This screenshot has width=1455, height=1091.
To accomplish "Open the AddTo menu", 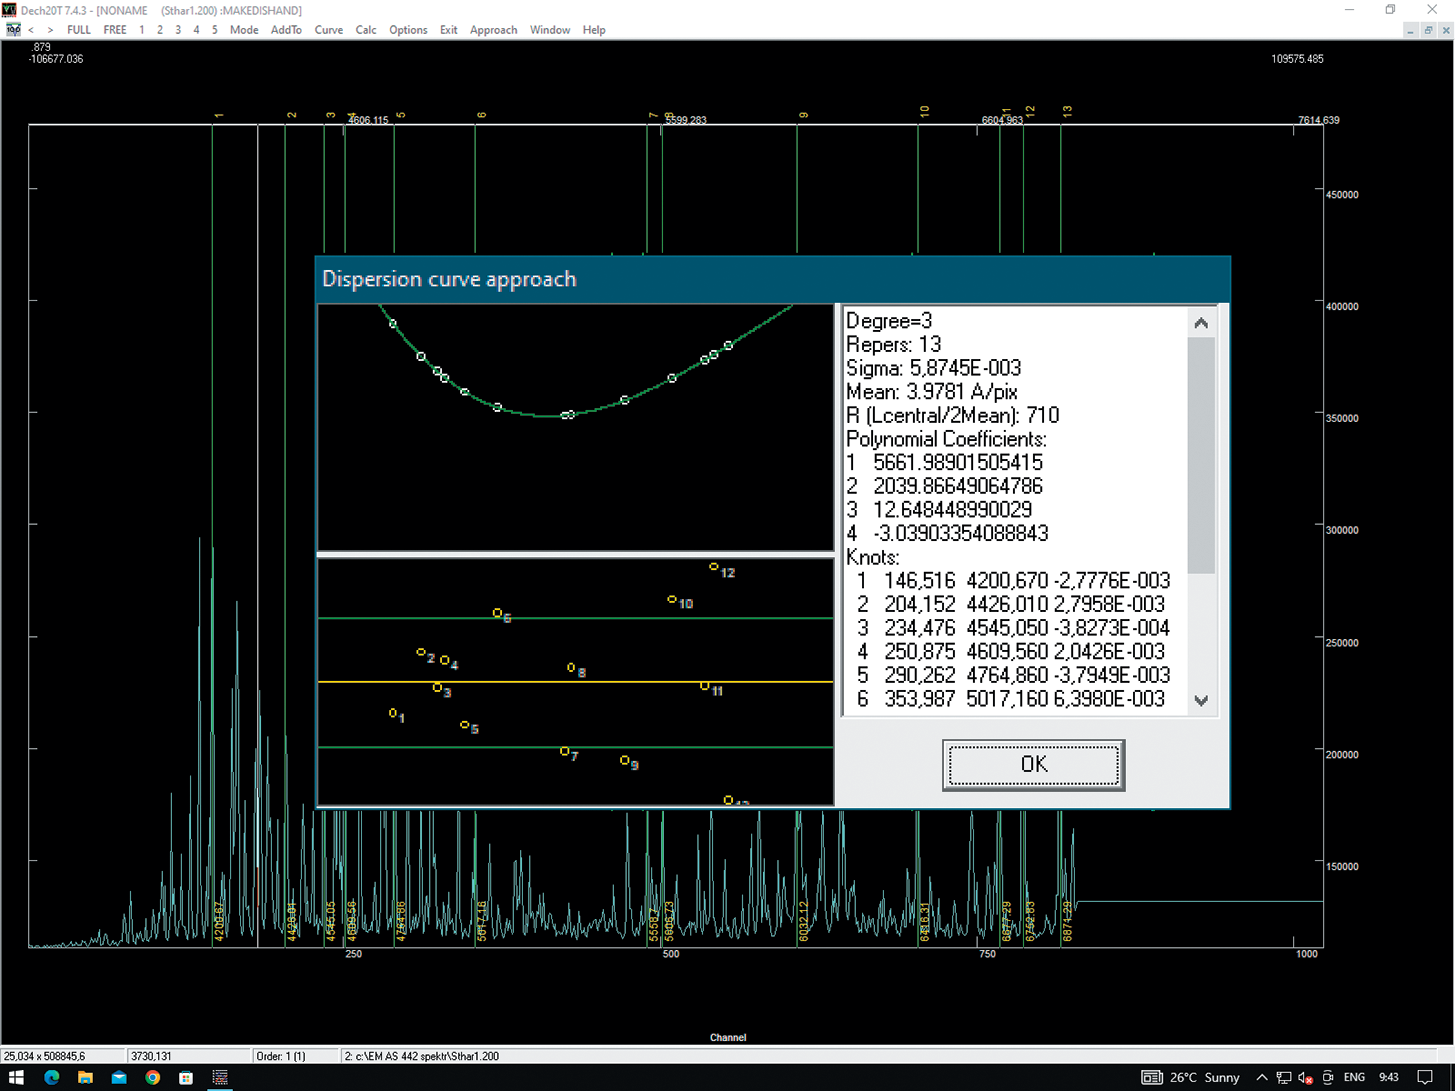I will click(285, 30).
